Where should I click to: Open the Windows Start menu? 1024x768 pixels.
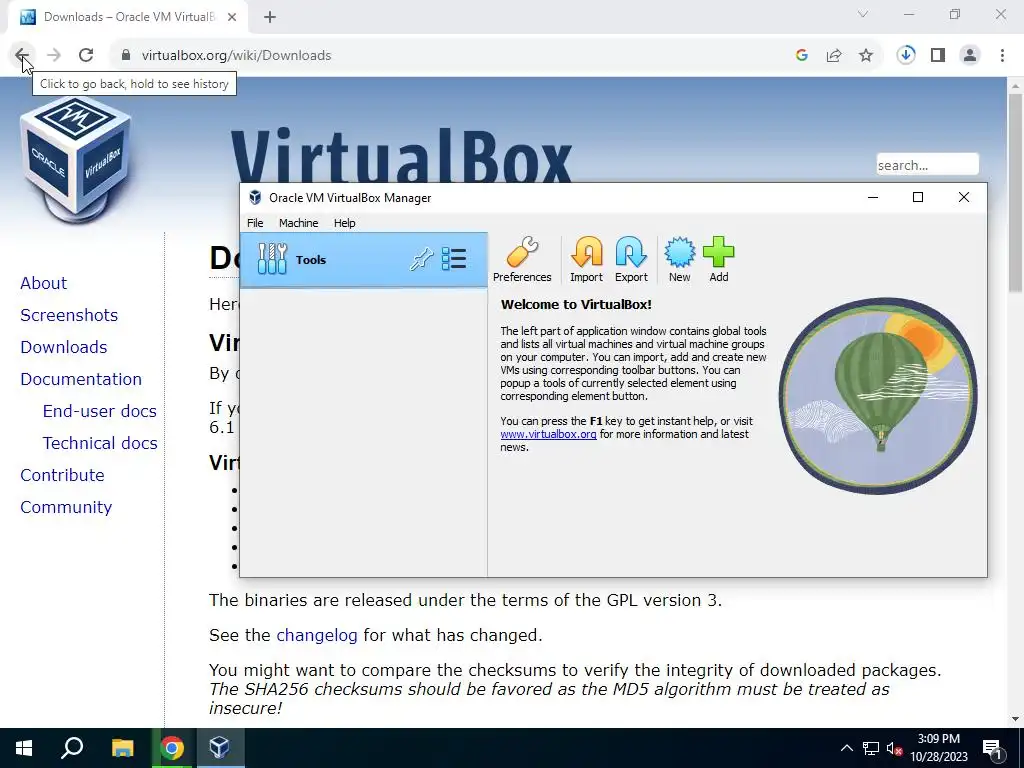click(24, 748)
